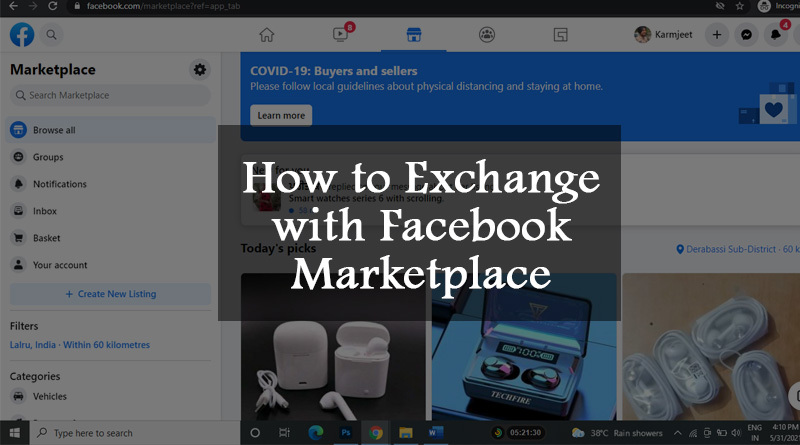Click browser forward arrow

pyautogui.click(x=33, y=6)
